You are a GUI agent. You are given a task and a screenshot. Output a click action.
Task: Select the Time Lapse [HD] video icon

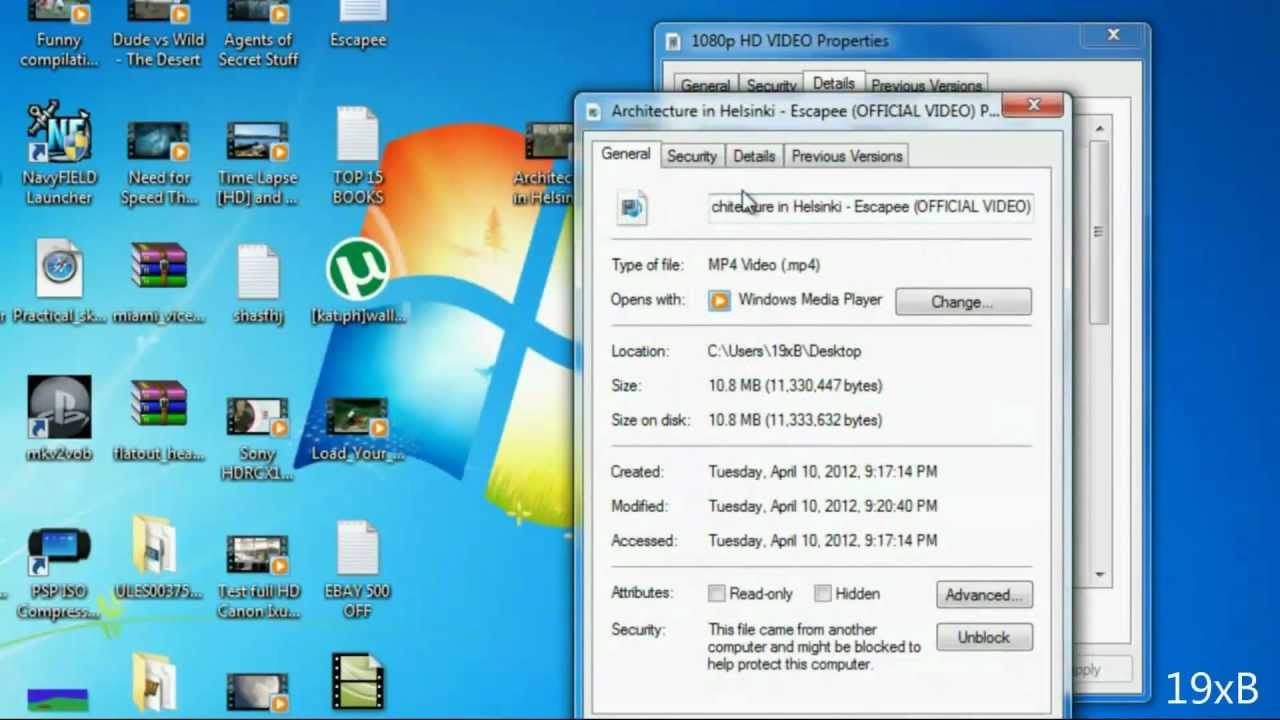point(258,141)
